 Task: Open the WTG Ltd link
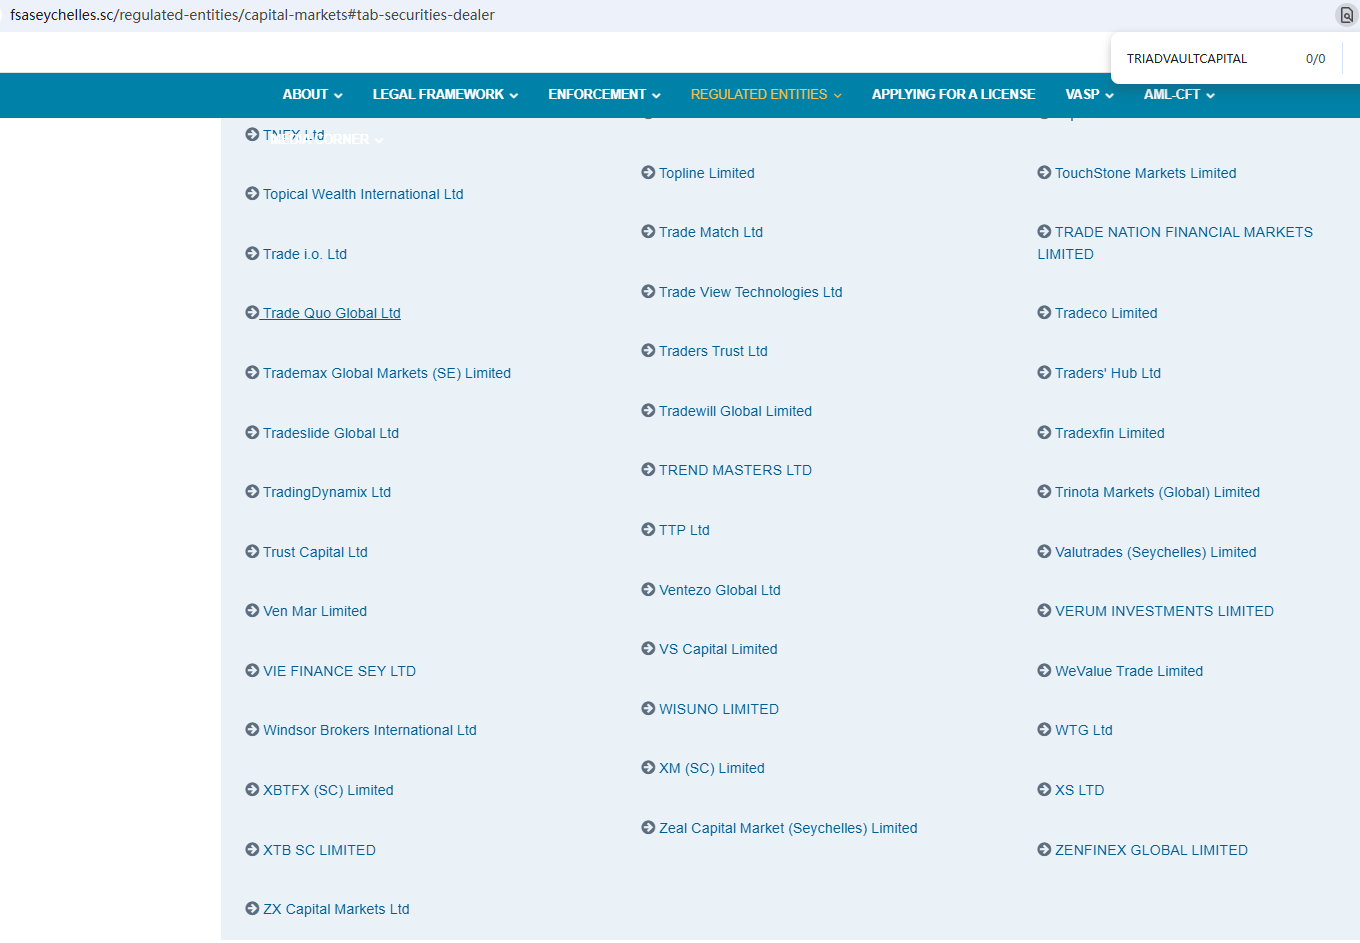[x=1084, y=730]
